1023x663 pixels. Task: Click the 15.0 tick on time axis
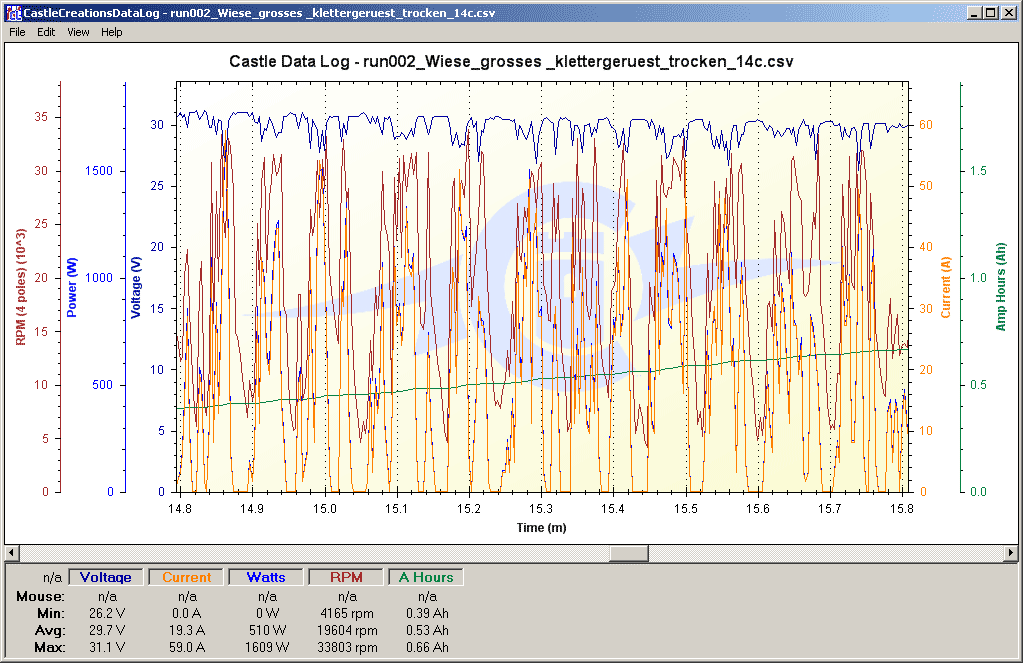click(x=324, y=509)
